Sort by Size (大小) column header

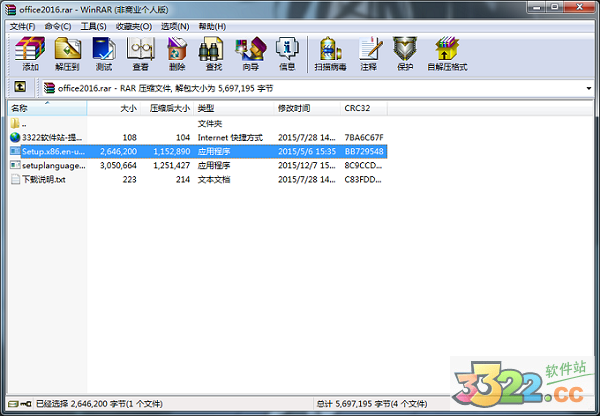(114, 108)
